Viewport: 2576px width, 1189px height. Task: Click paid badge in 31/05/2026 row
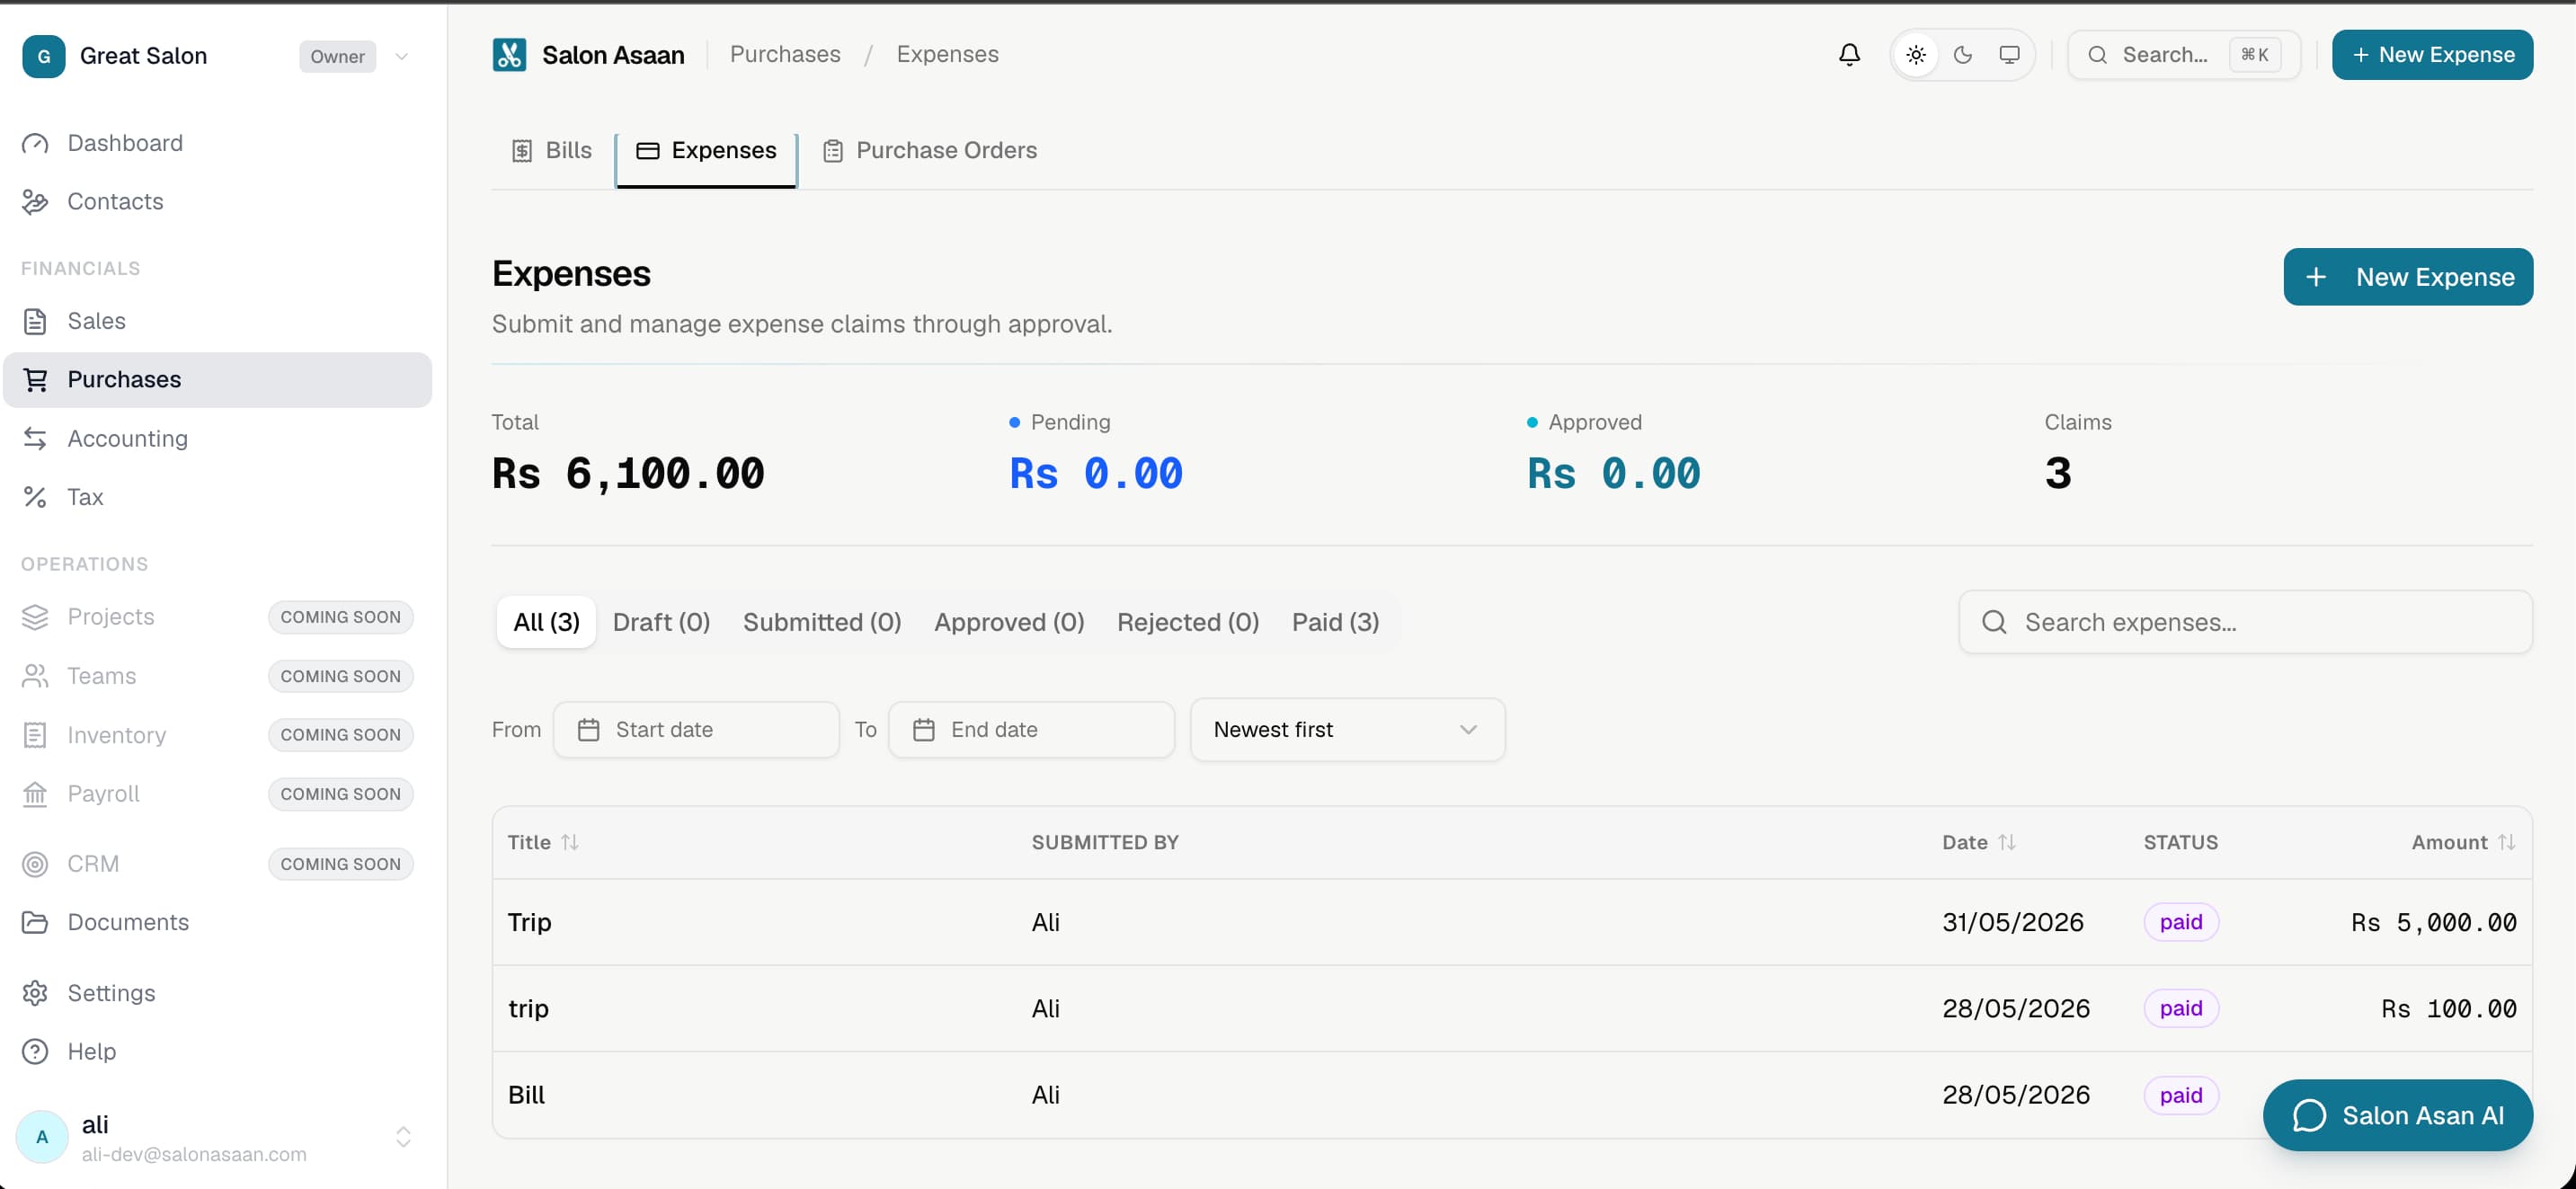(x=2180, y=922)
